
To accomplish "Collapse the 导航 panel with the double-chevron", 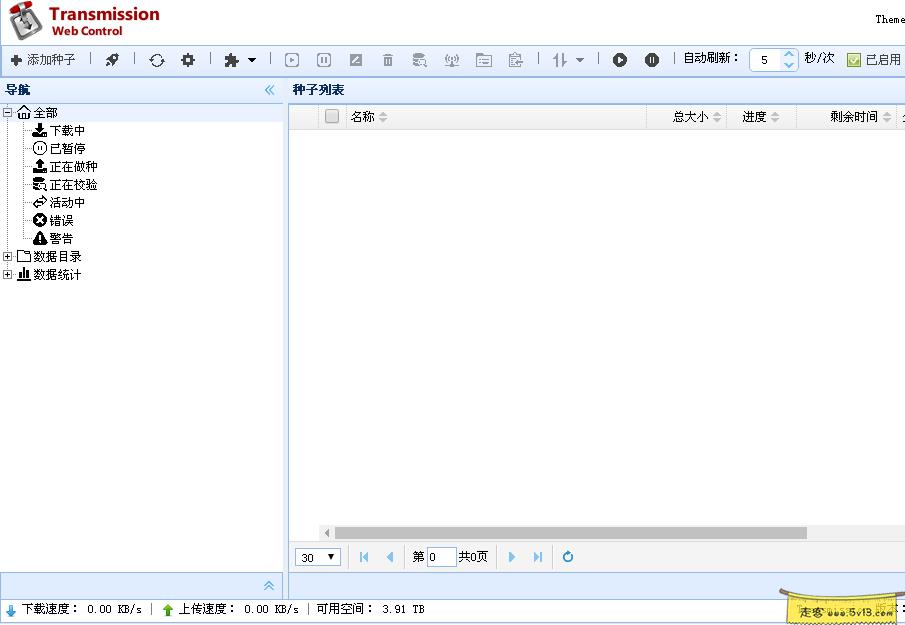I will 269,89.
